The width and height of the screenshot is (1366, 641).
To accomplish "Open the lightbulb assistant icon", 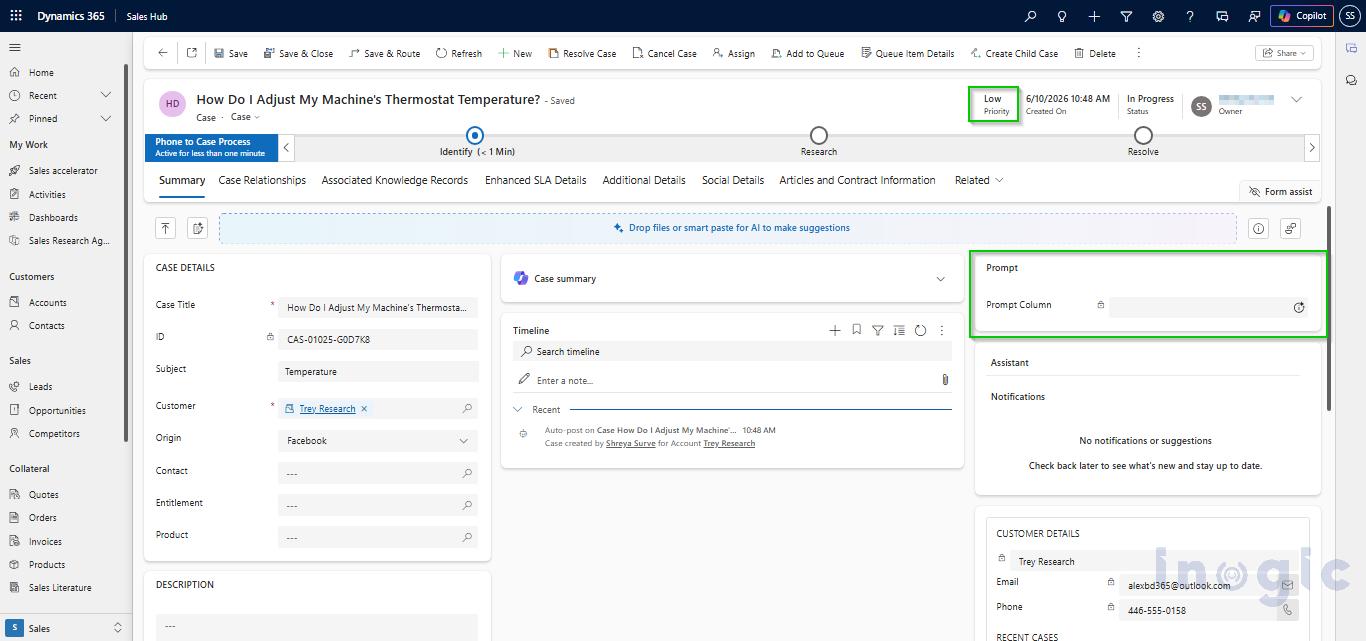I will pyautogui.click(x=1062, y=16).
